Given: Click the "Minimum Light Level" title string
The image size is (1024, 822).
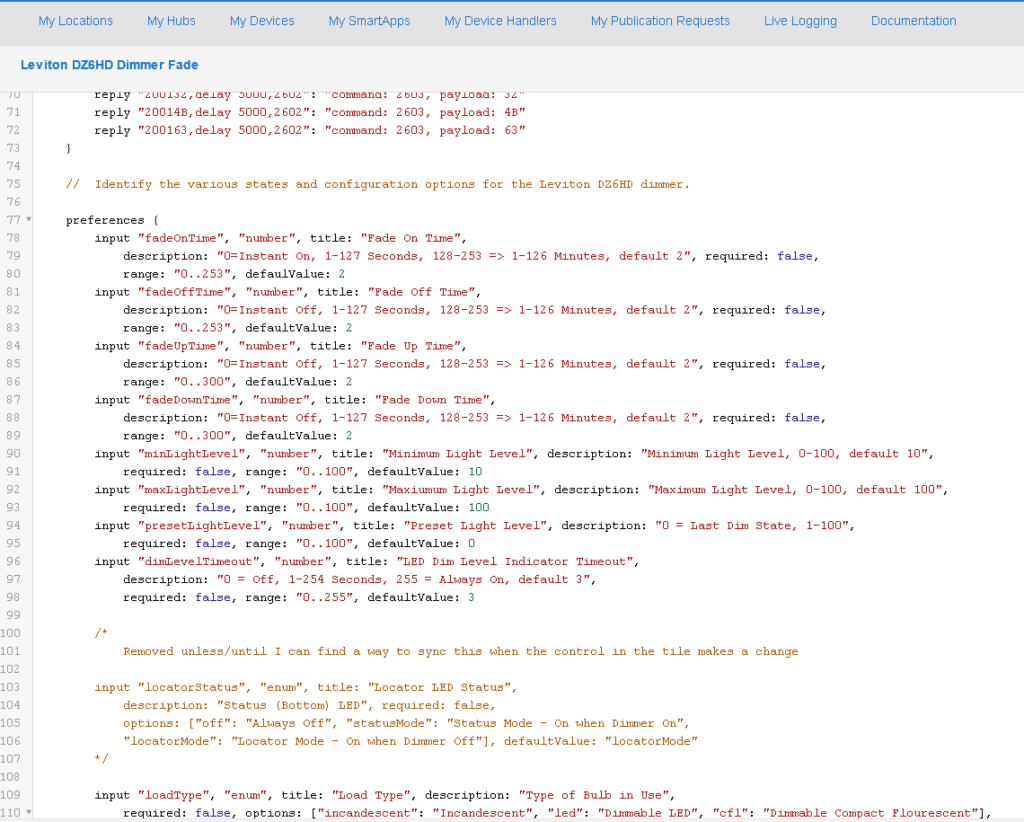Looking at the screenshot, I should (457, 454).
